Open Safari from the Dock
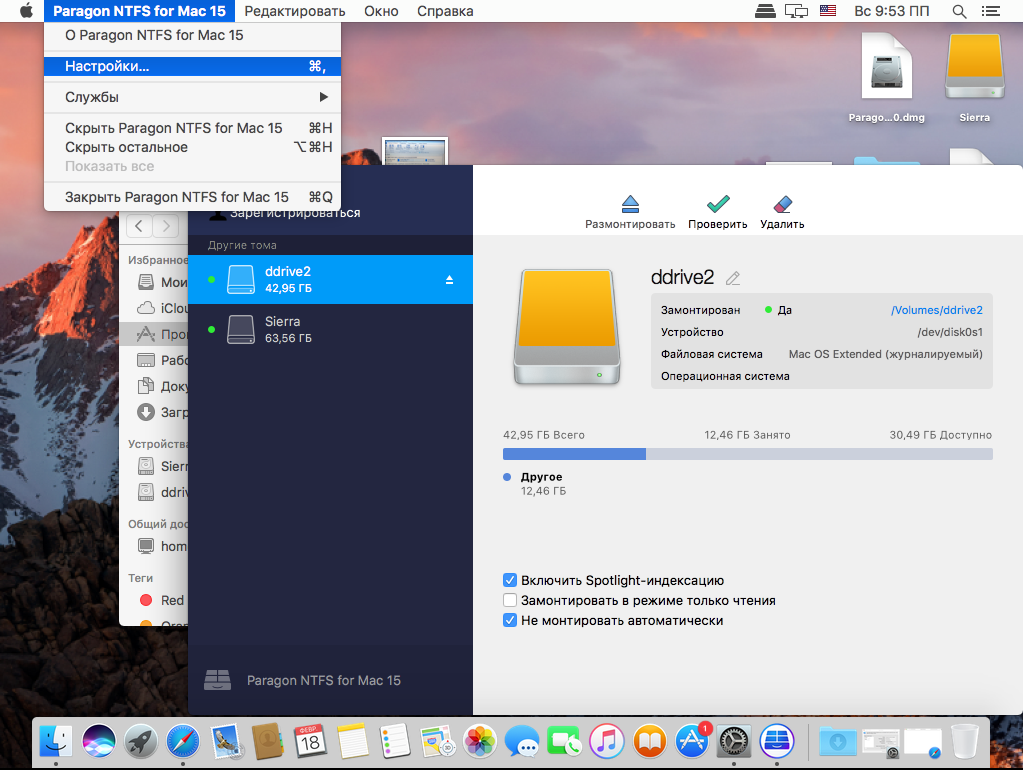This screenshot has width=1023, height=770. pos(183,741)
